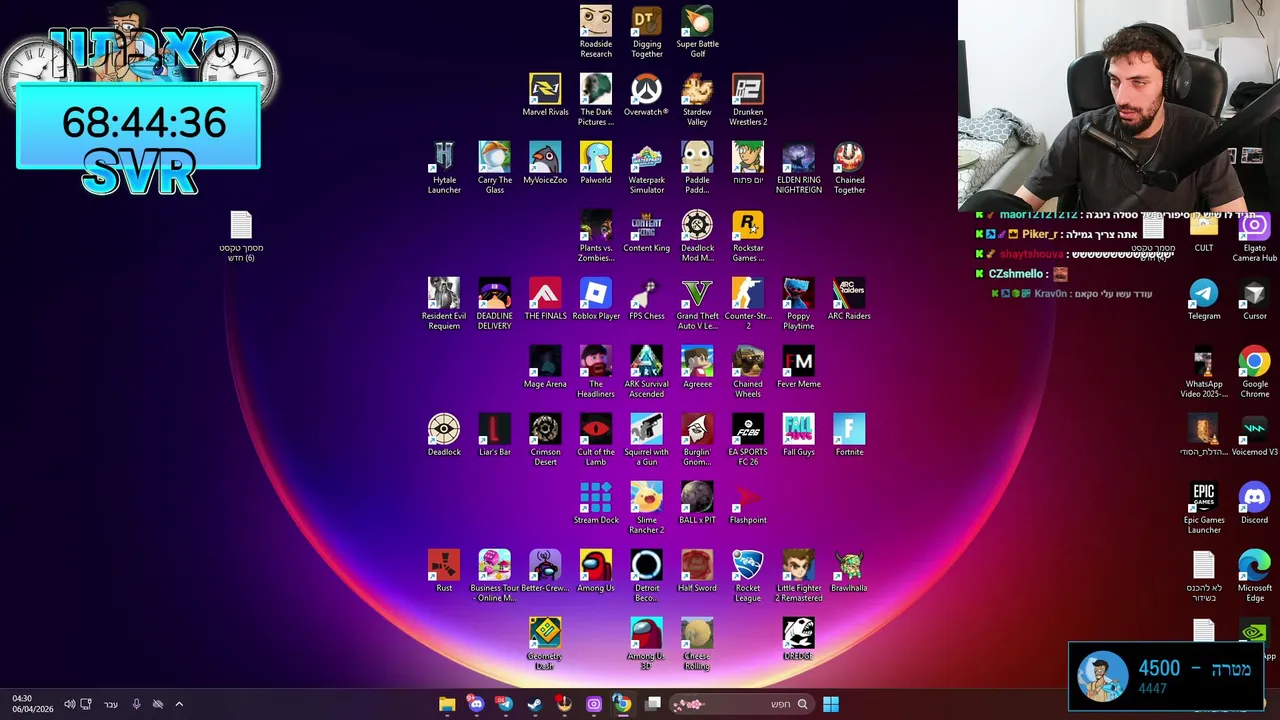Viewport: 1280px width, 720px height.
Task: Select the Chained Wheels shortcut
Action: pos(748,371)
